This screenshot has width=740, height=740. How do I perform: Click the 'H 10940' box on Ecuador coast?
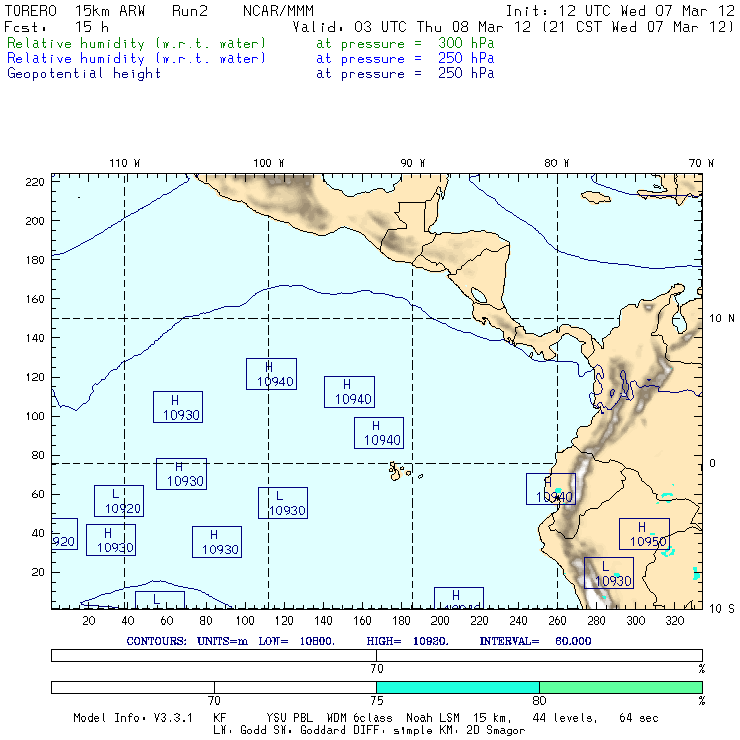tap(551, 489)
